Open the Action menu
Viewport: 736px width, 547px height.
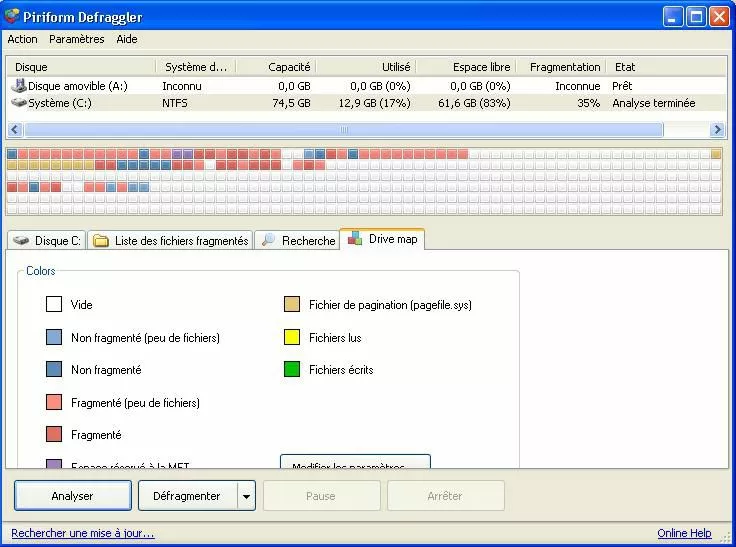coord(22,39)
